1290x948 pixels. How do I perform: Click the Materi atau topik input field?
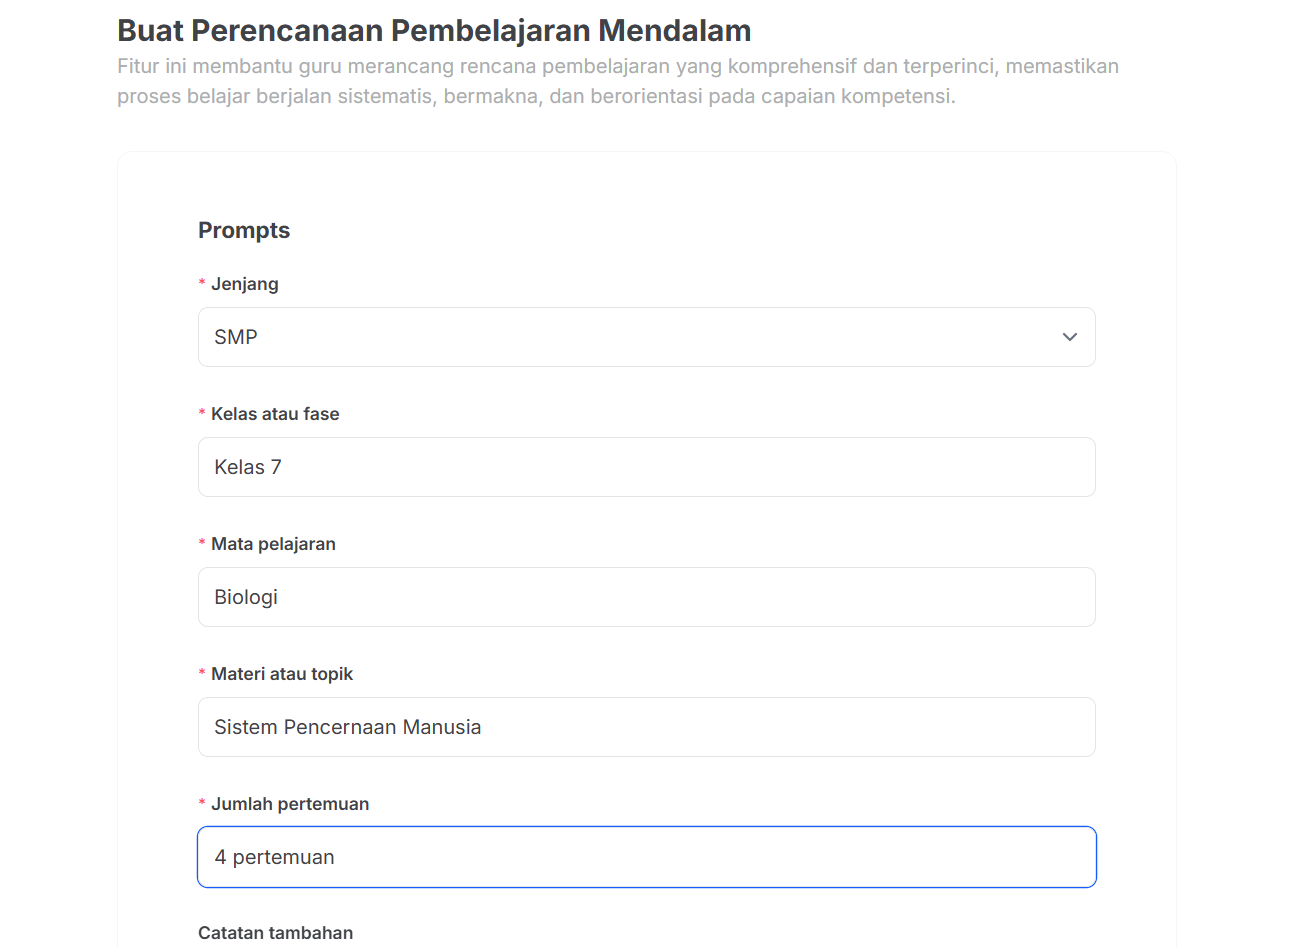(646, 727)
